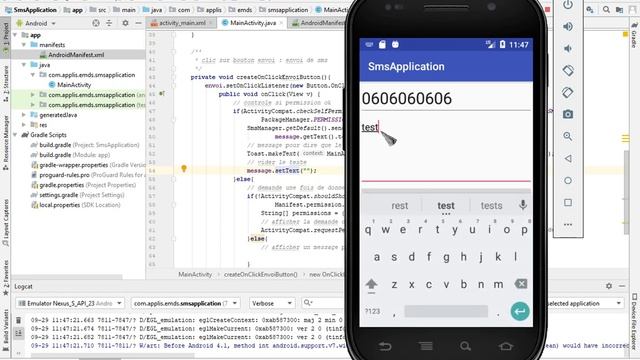Collapse the Gradle Scripts node

16,135
